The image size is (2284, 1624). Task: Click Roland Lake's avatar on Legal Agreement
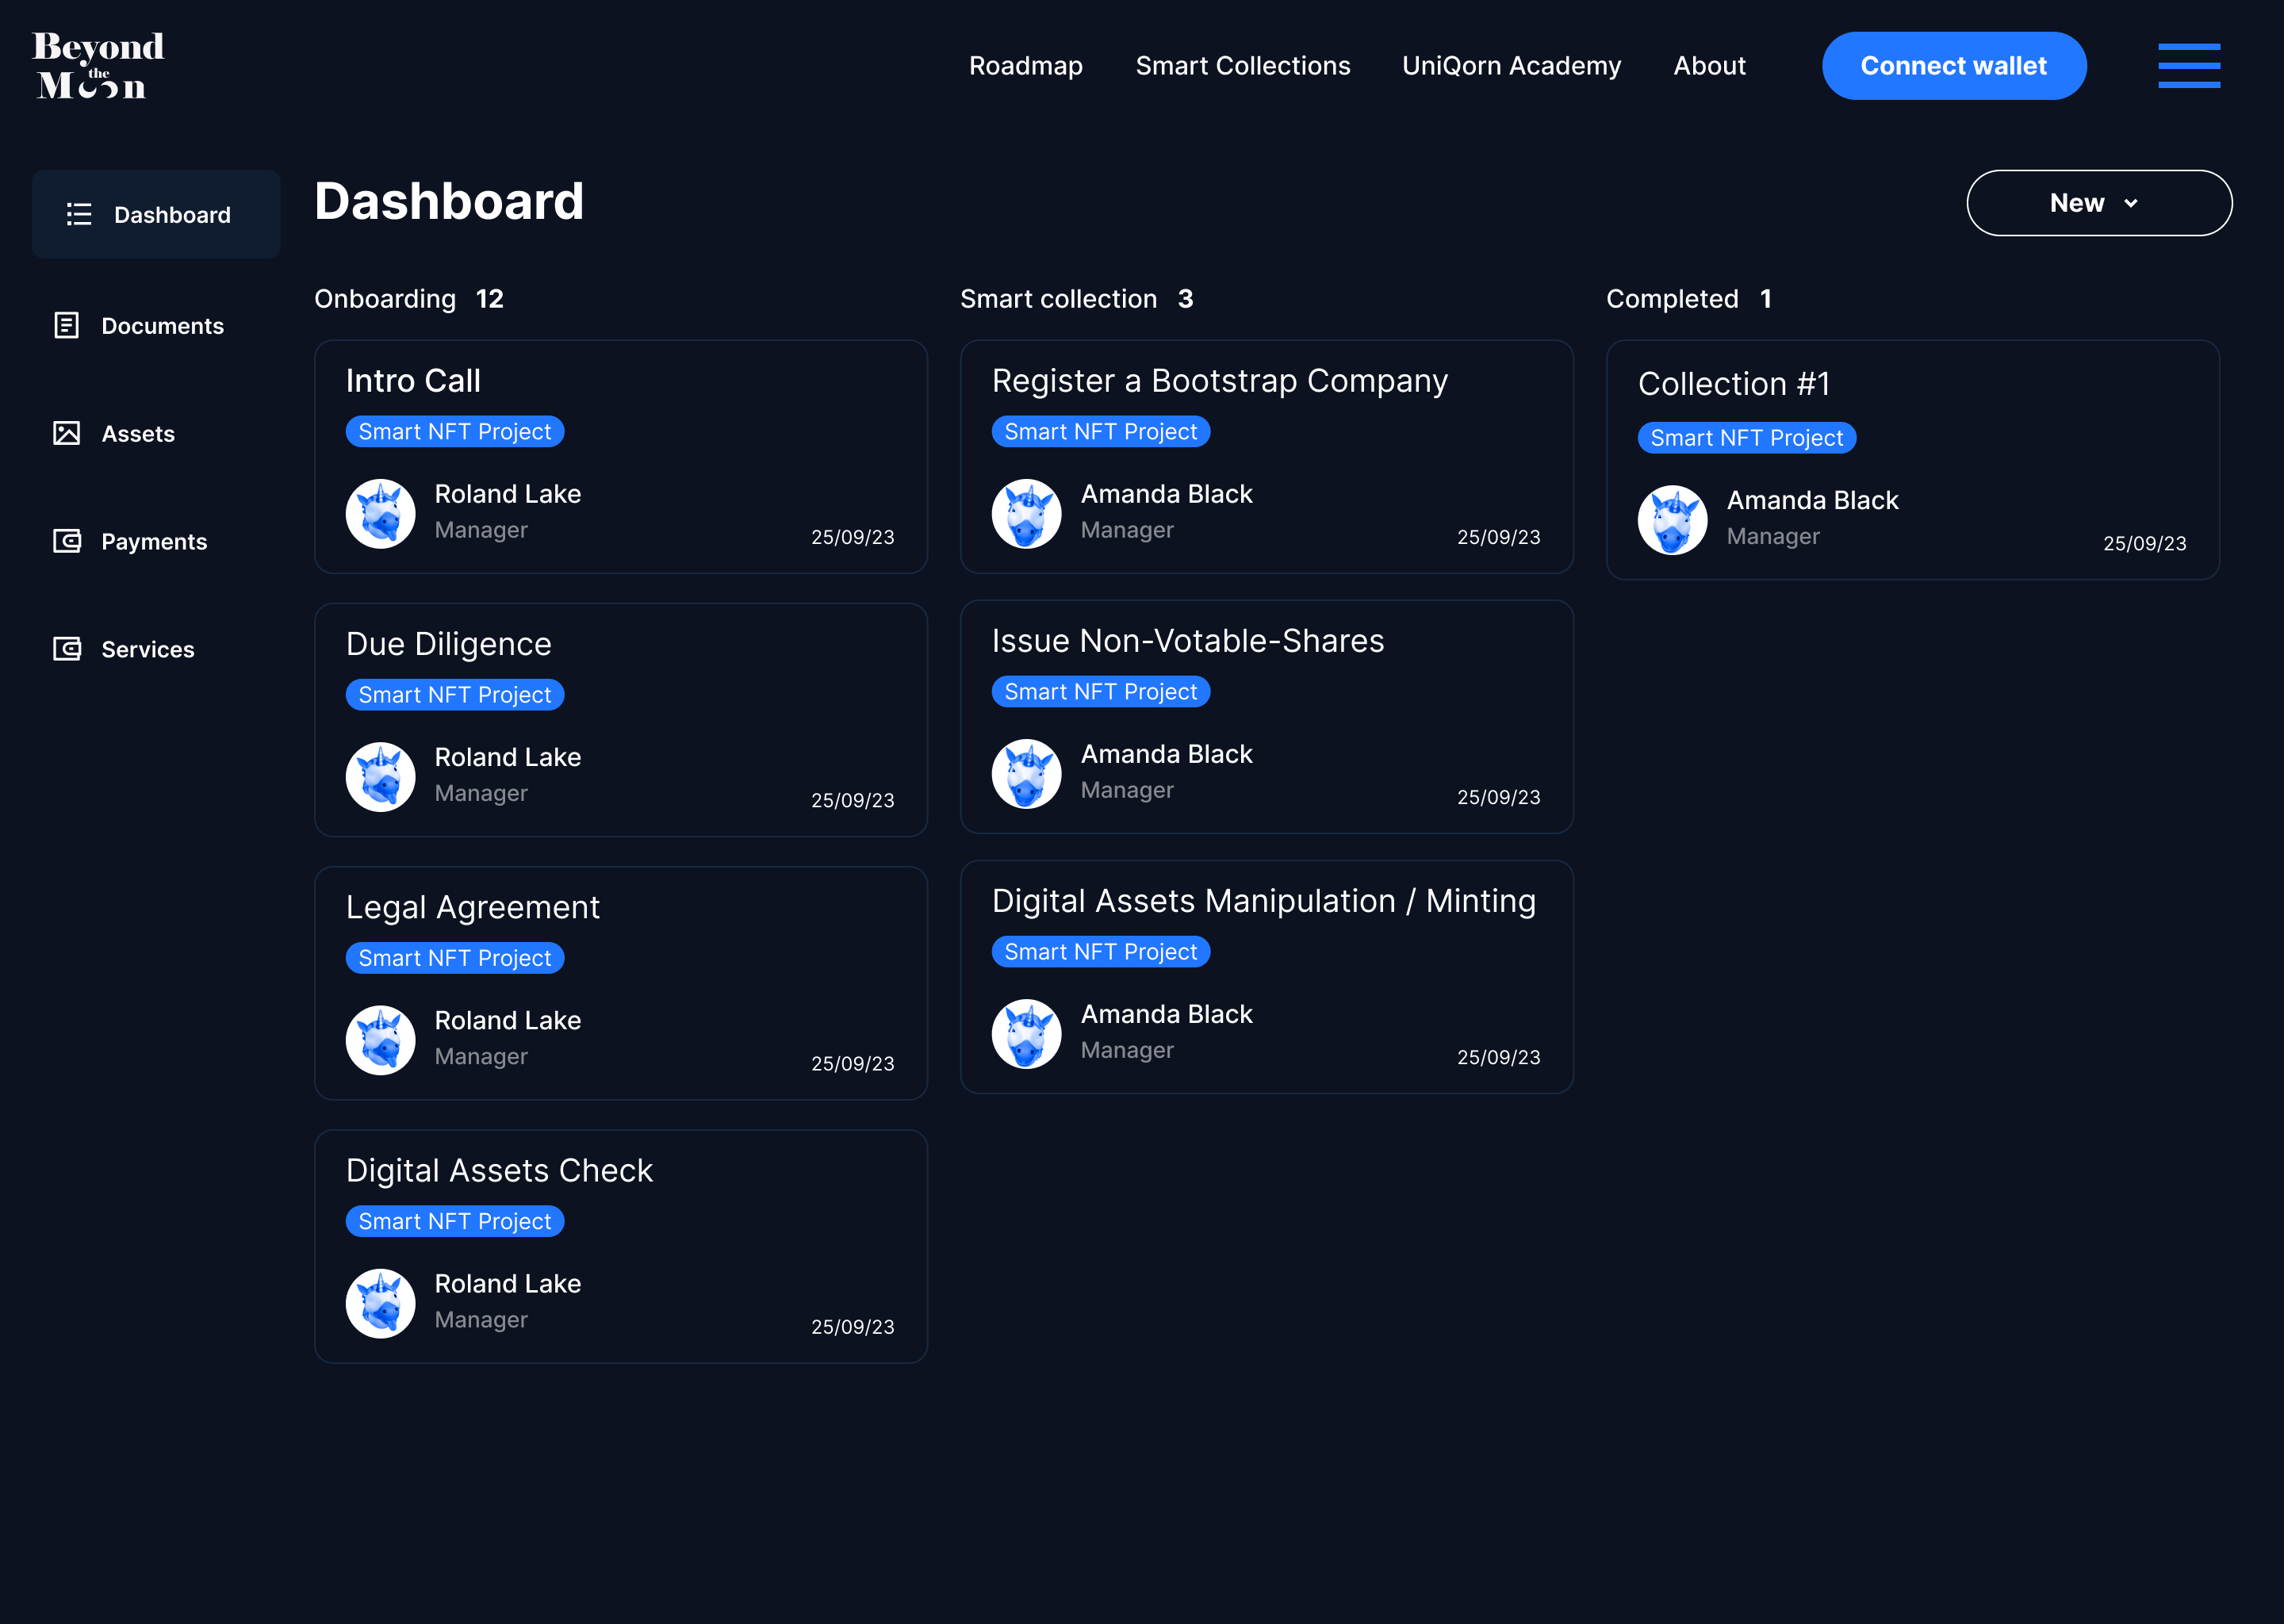tap(380, 1039)
